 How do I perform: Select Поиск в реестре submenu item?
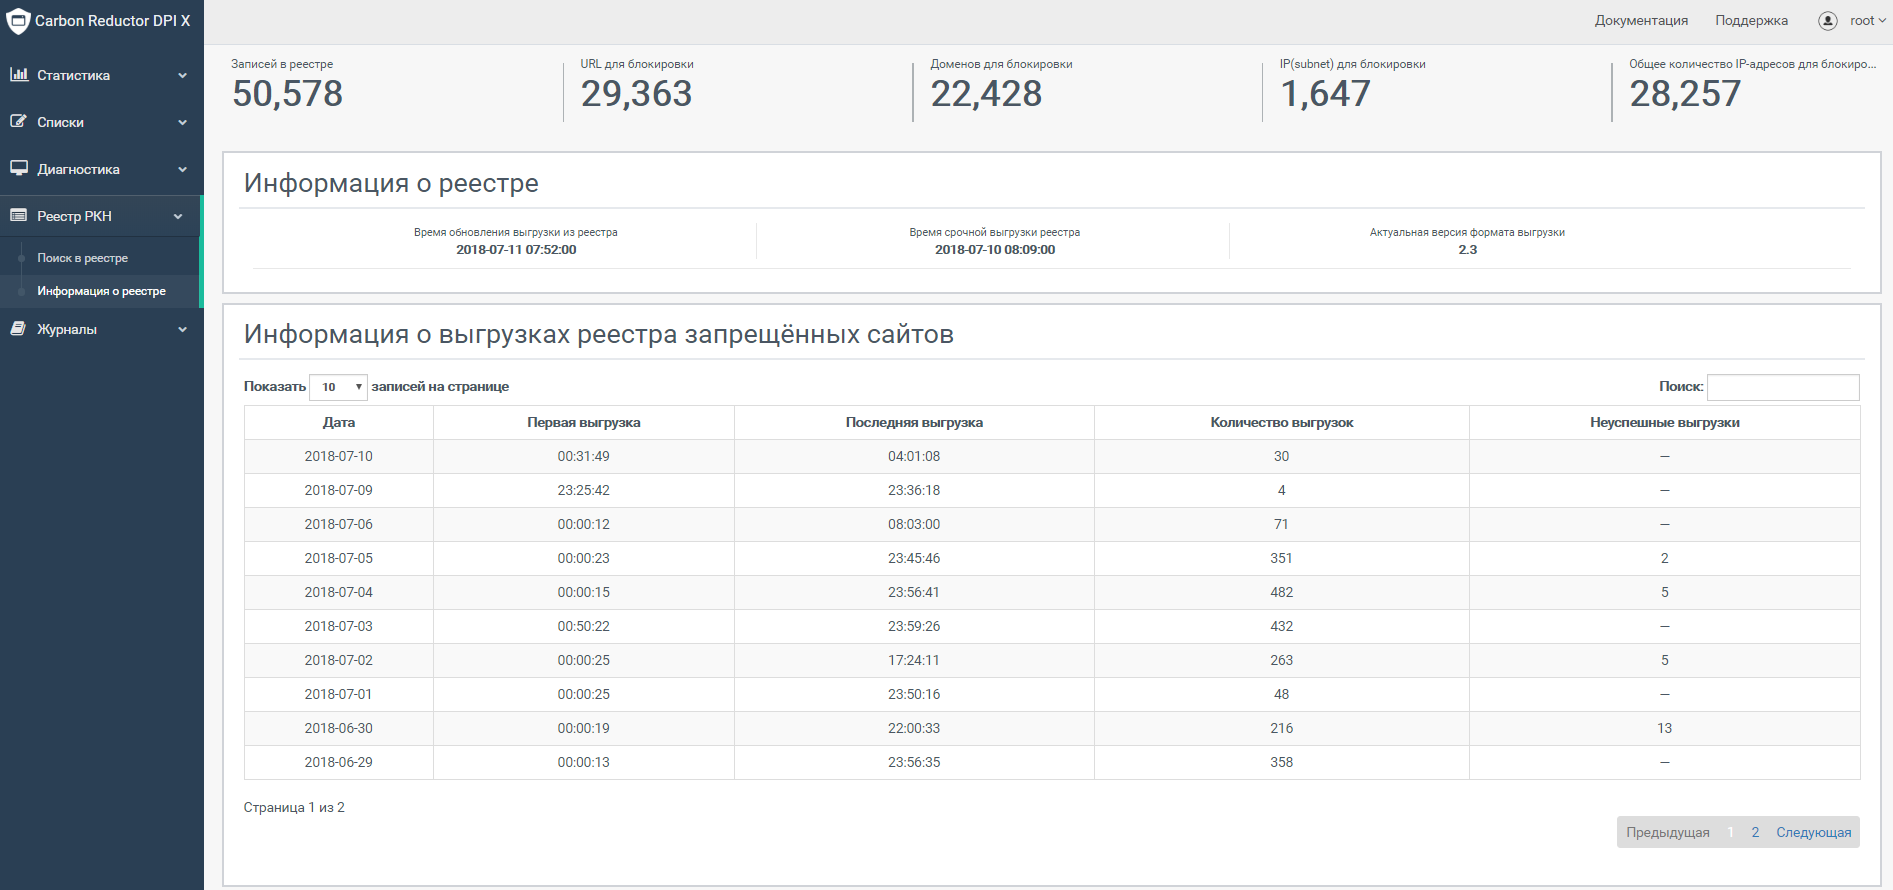82,258
